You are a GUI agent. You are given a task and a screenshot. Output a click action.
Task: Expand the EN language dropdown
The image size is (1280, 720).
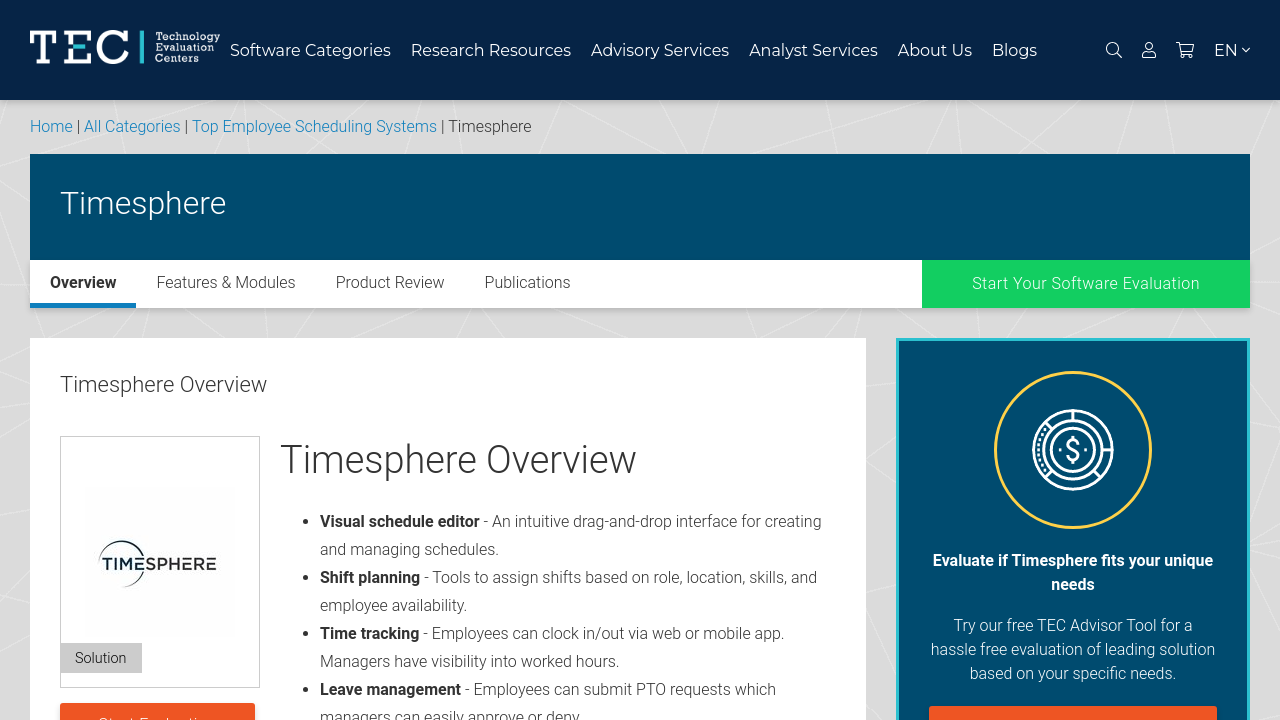[1232, 50]
